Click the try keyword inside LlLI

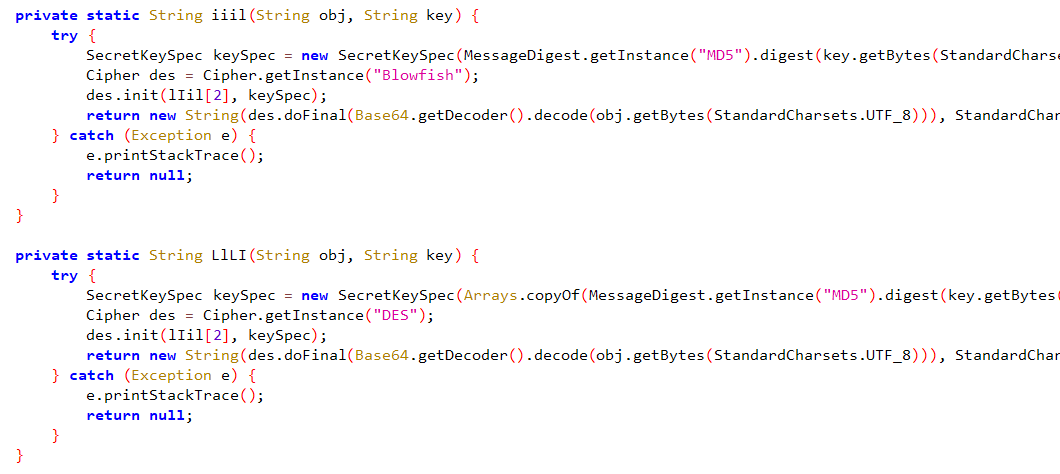[64, 276]
